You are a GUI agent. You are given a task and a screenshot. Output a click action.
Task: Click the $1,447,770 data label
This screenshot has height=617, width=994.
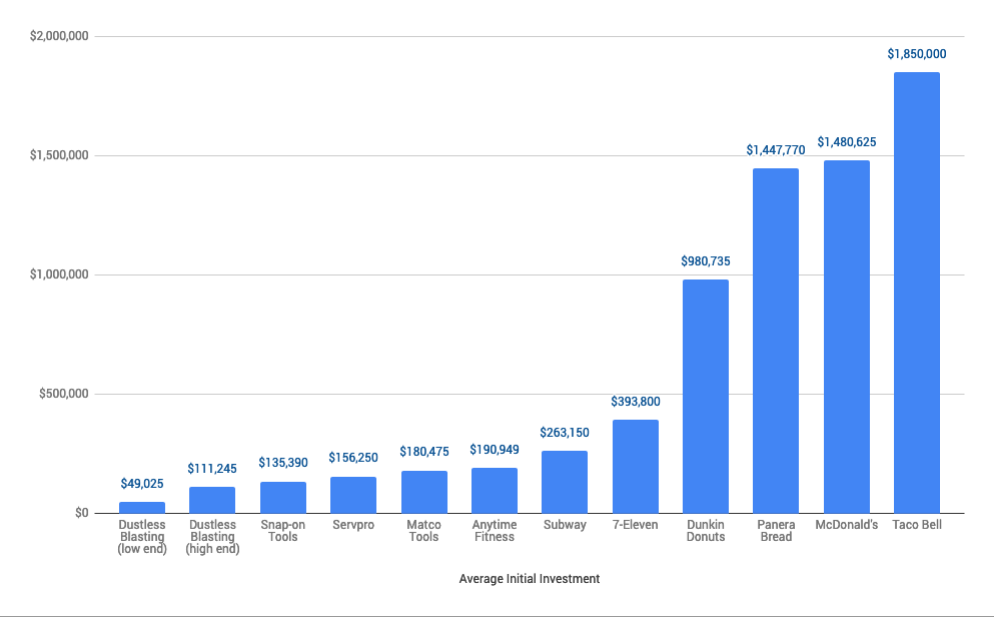tap(776, 150)
